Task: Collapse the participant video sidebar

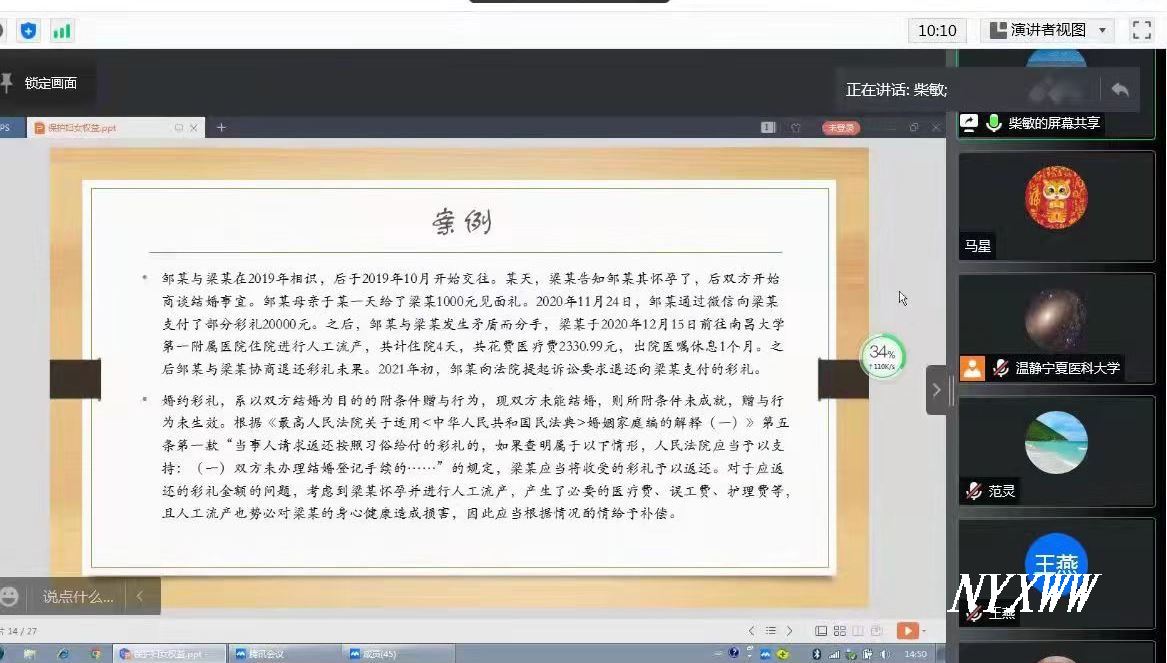Action: tap(936, 390)
